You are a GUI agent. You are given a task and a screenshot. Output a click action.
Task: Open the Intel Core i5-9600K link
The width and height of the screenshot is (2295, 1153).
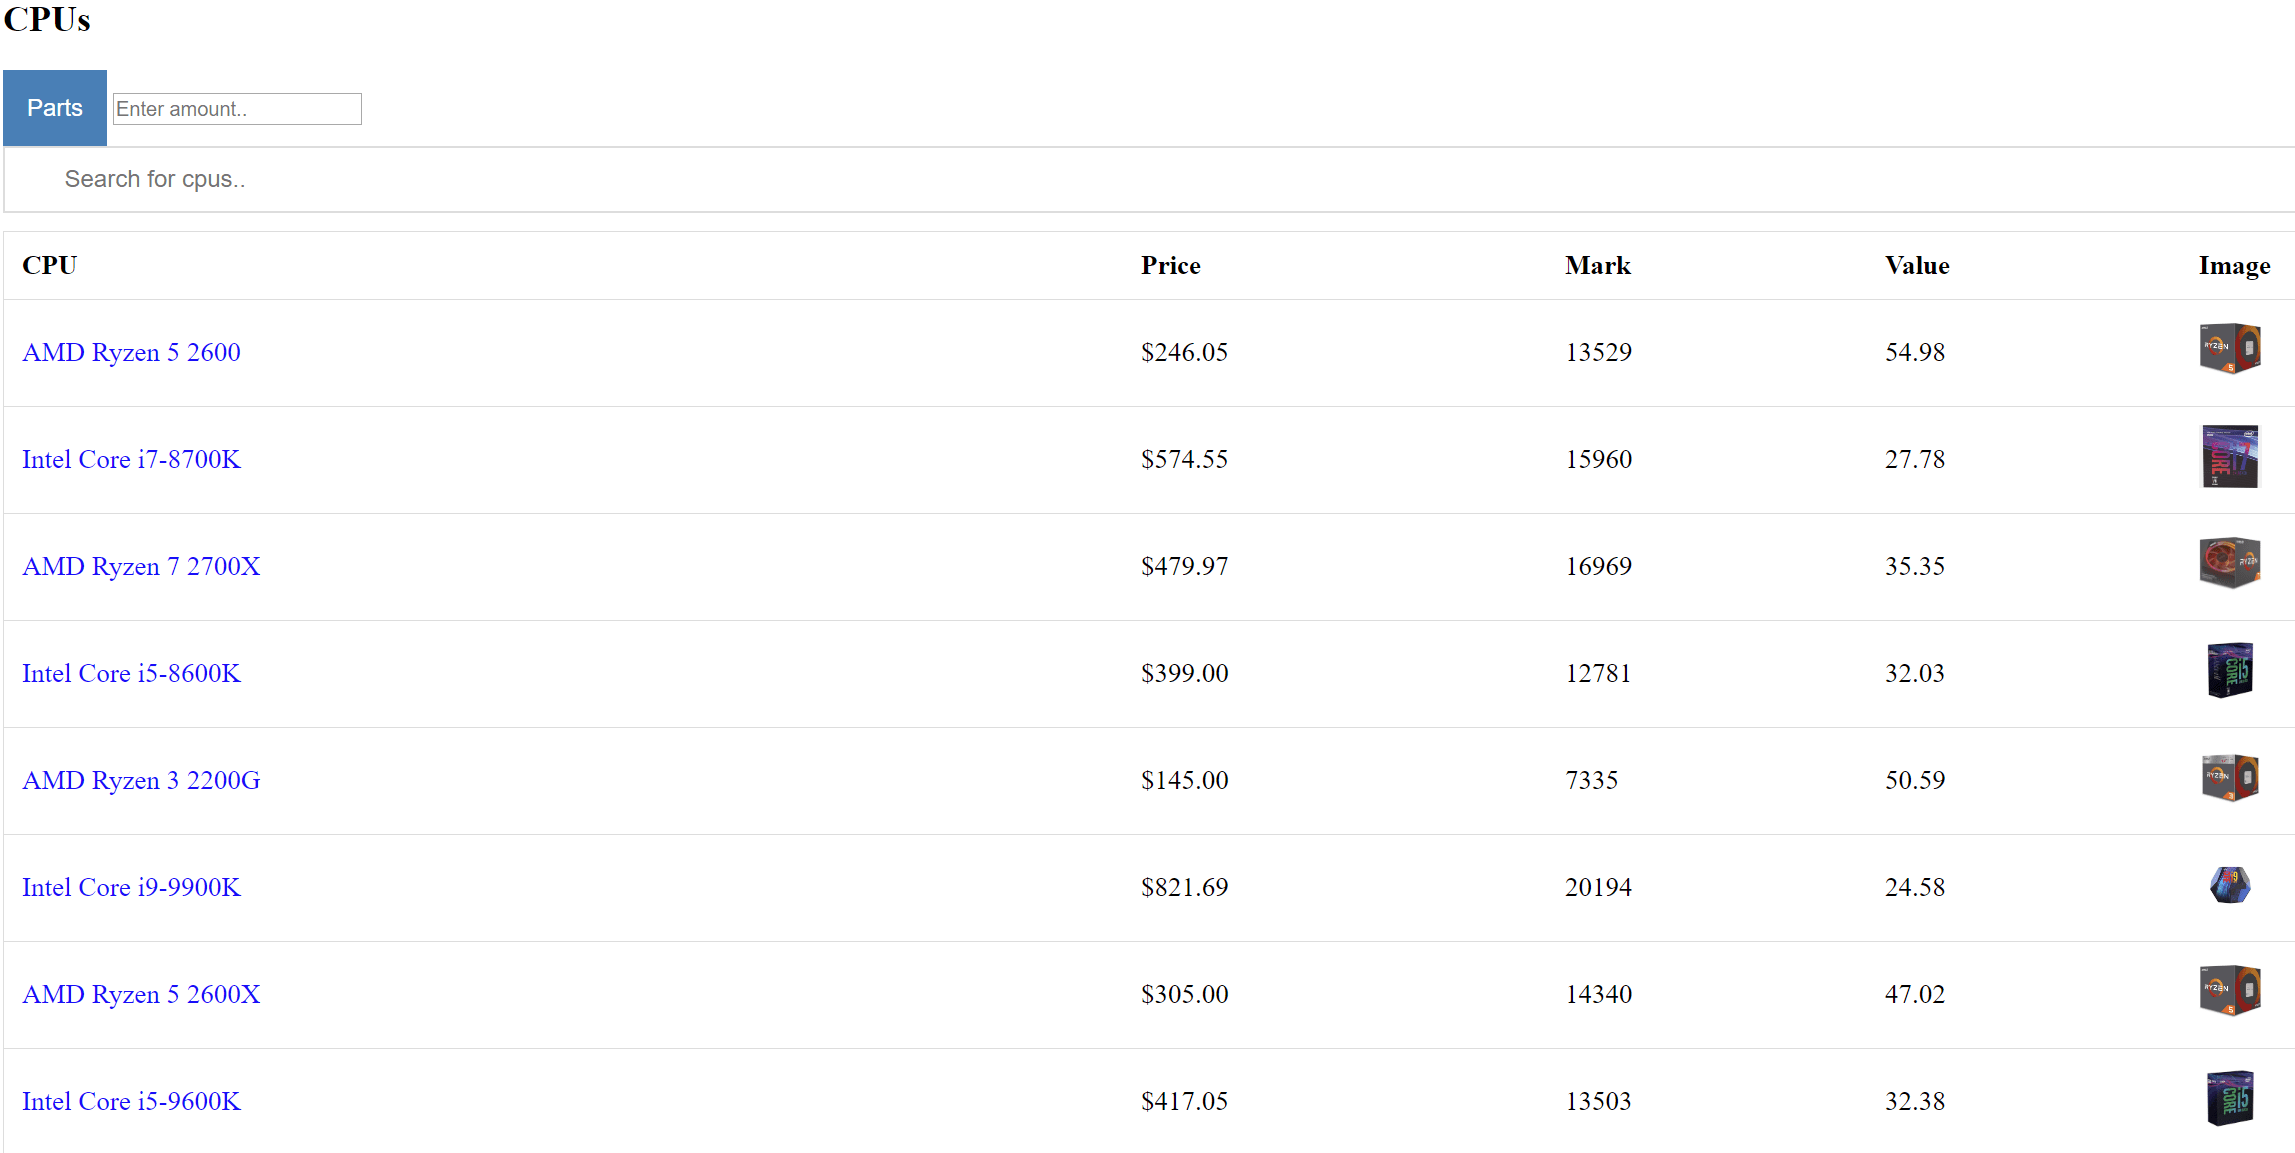click(x=131, y=1101)
